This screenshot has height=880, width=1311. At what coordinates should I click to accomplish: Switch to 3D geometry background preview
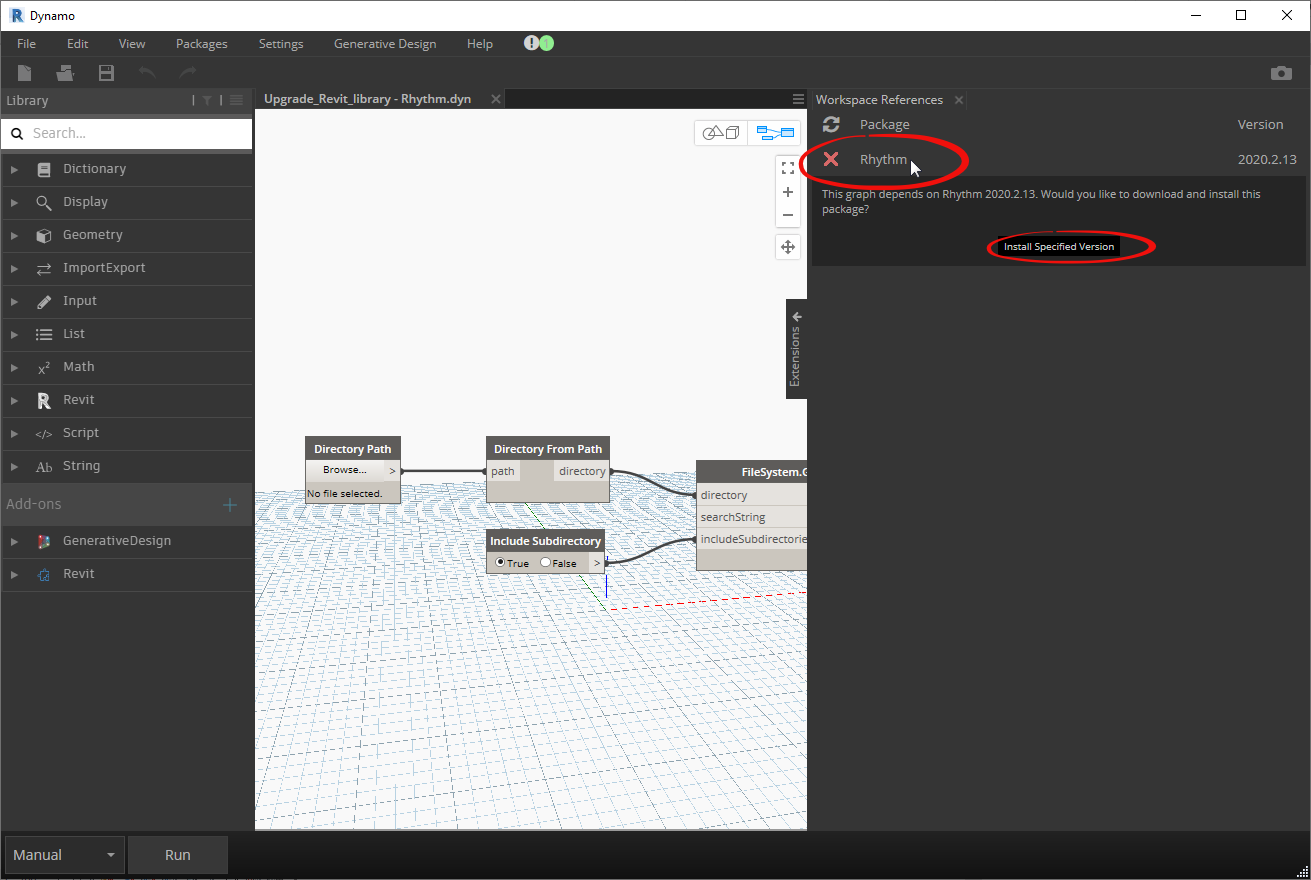(x=721, y=133)
